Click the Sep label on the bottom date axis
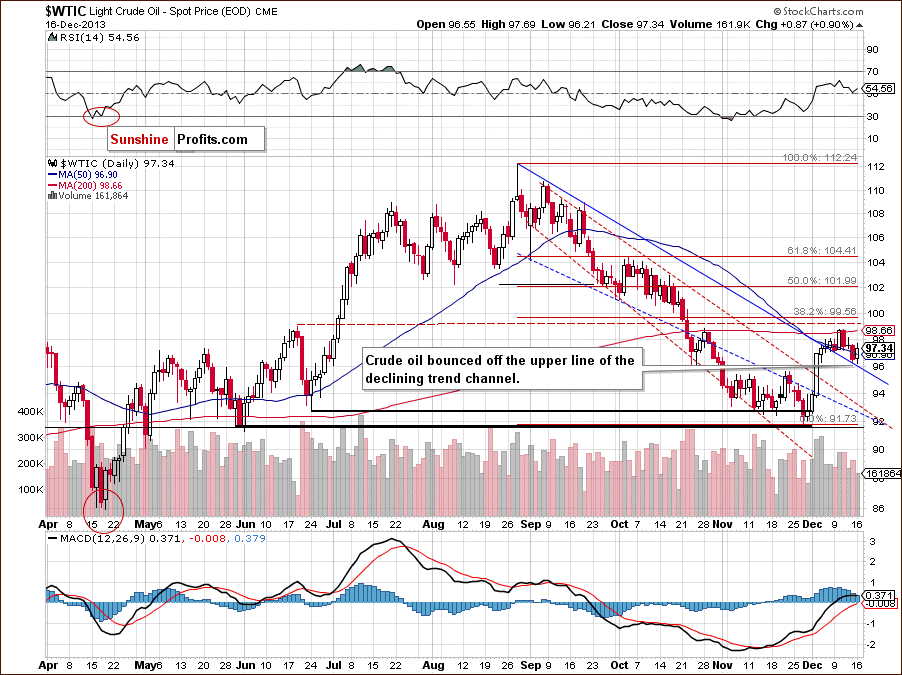 530,665
